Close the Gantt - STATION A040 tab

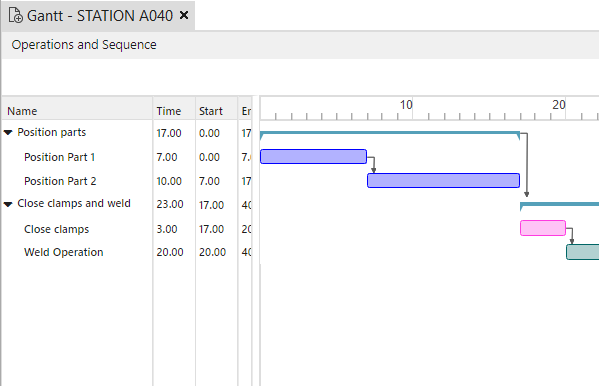click(184, 15)
